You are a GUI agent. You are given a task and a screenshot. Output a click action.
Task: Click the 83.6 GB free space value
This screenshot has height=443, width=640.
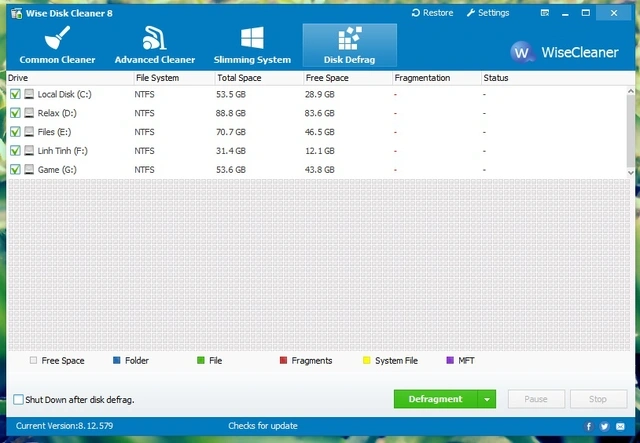point(320,113)
